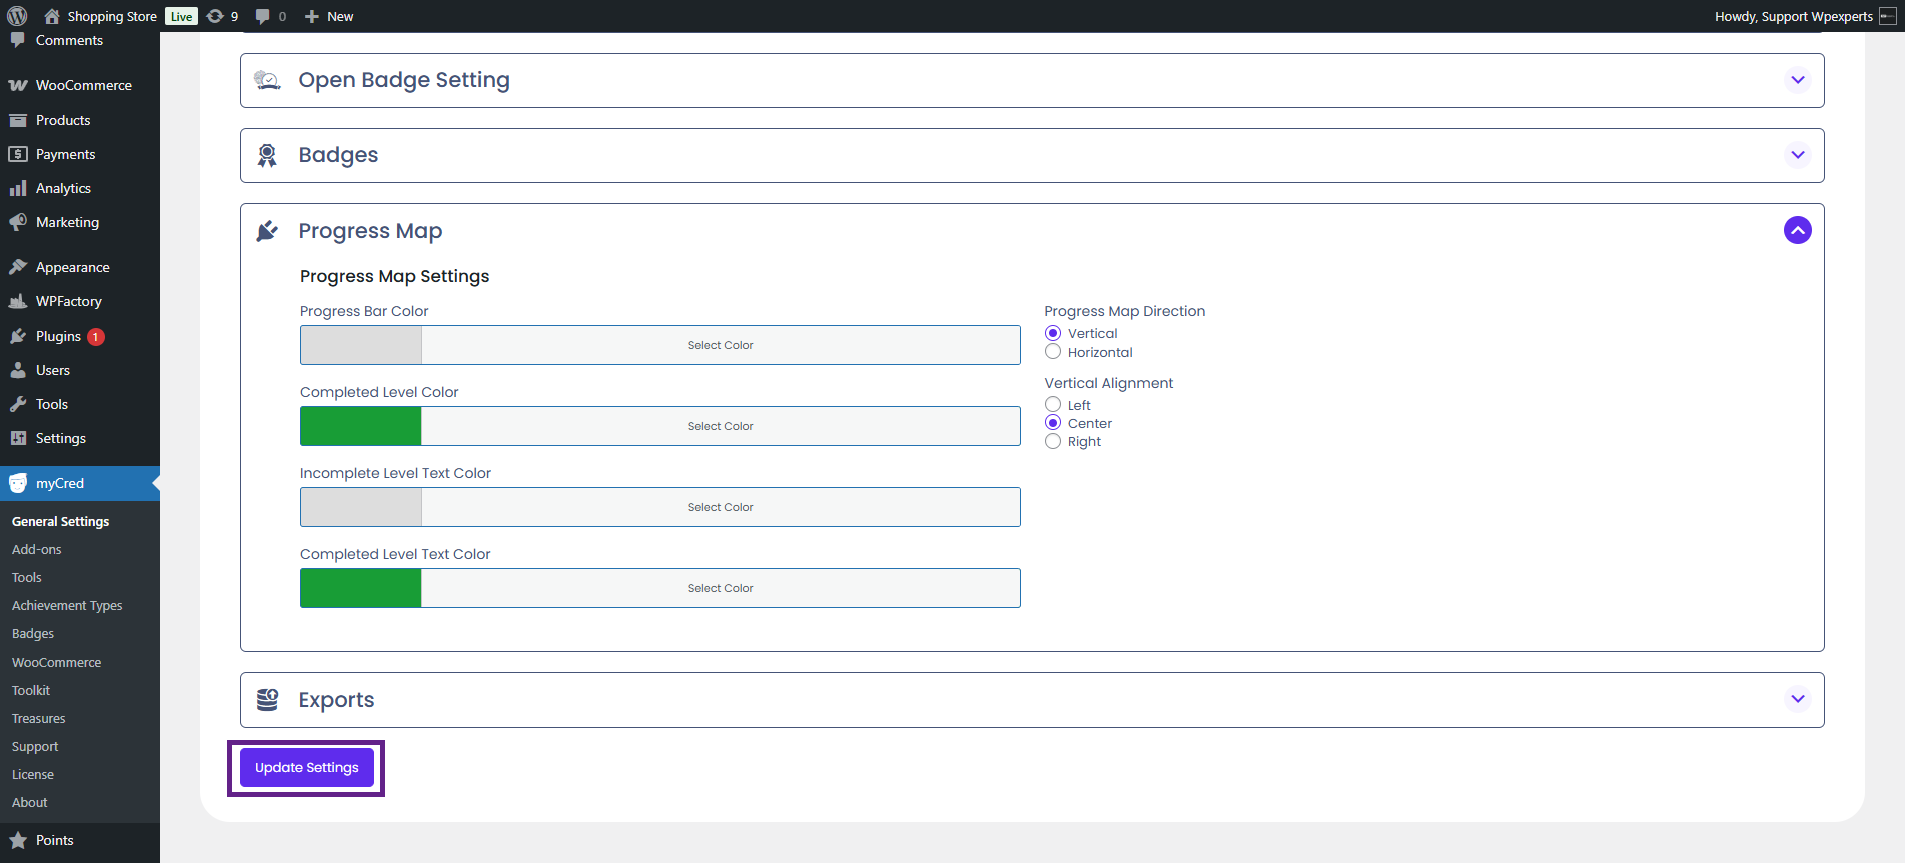Click the Plugins plug icon
Screen dimensions: 1905x863
[18, 337]
